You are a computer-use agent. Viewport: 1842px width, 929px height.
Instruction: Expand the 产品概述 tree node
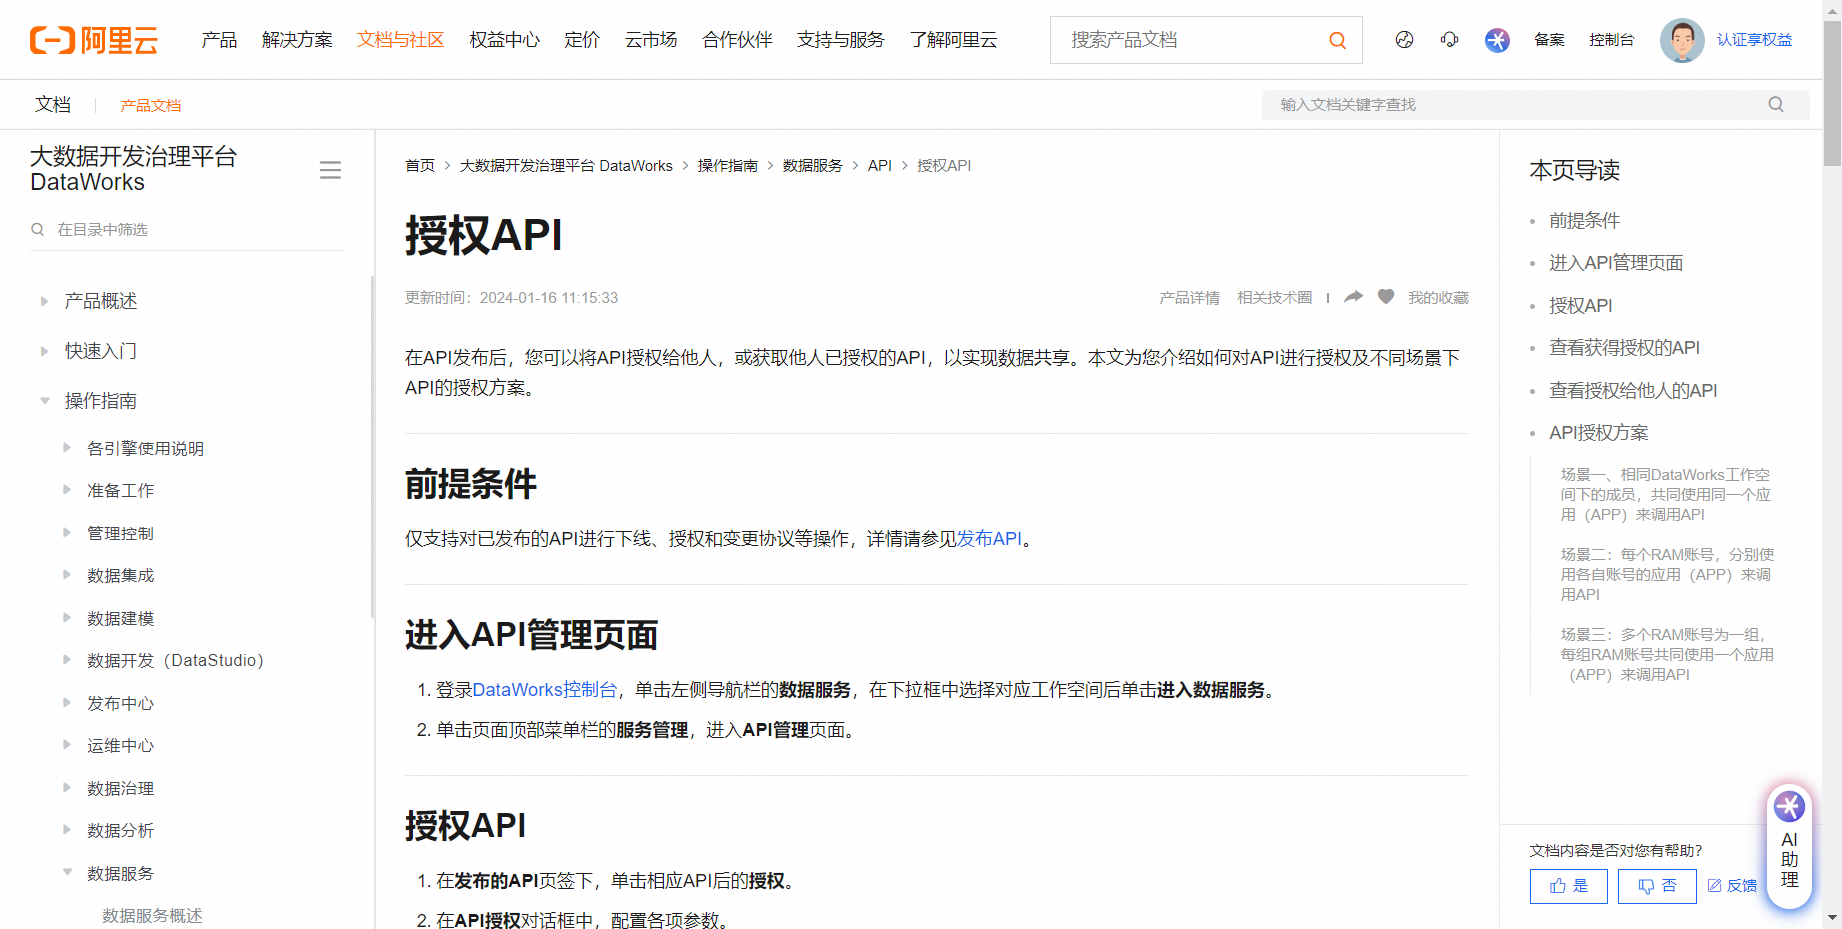click(x=44, y=301)
